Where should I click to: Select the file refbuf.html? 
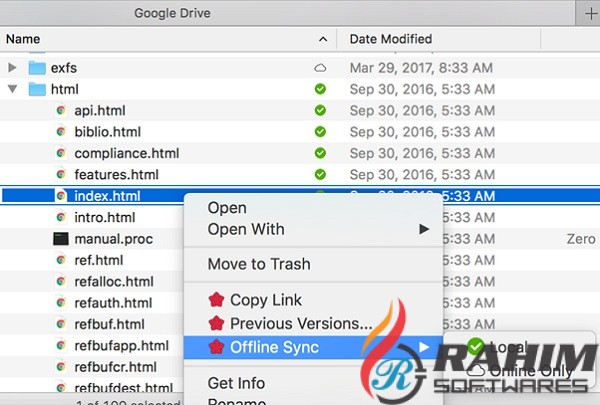pyautogui.click(x=109, y=325)
